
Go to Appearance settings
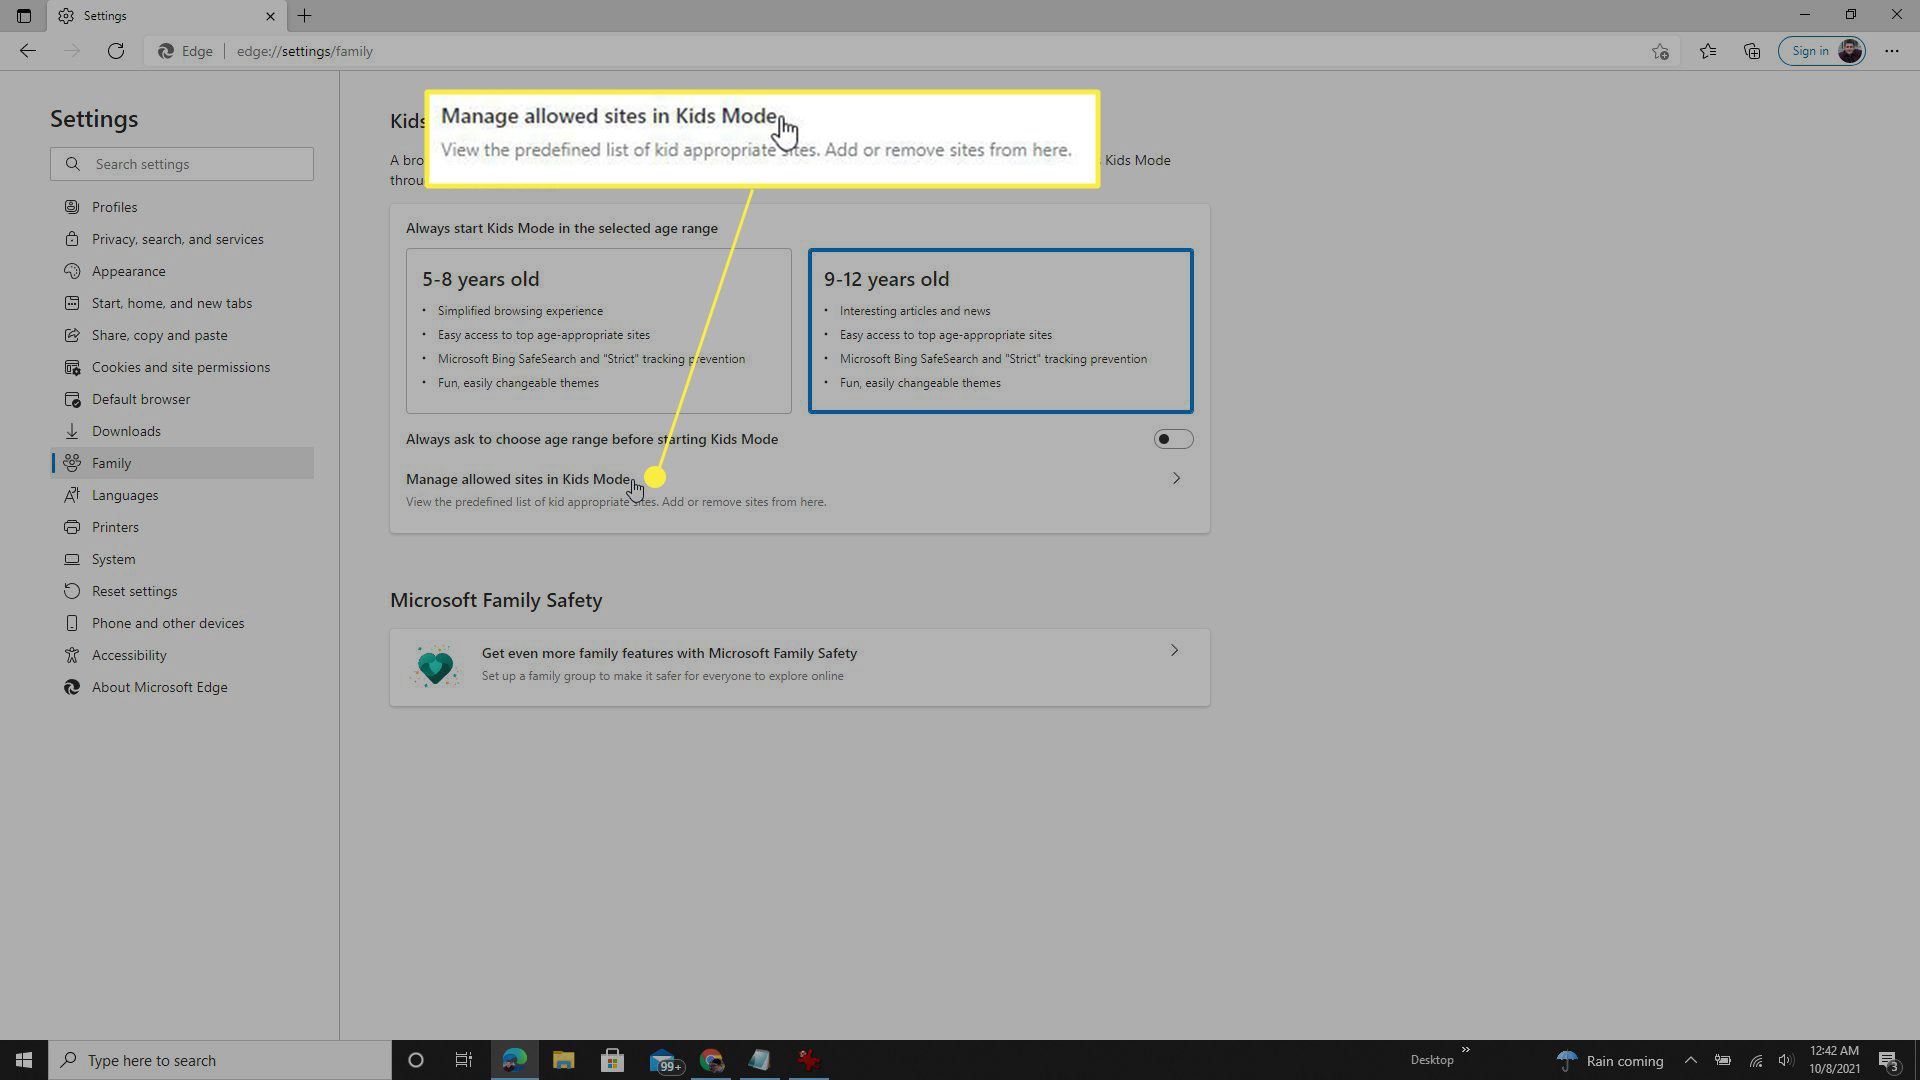tap(182, 271)
